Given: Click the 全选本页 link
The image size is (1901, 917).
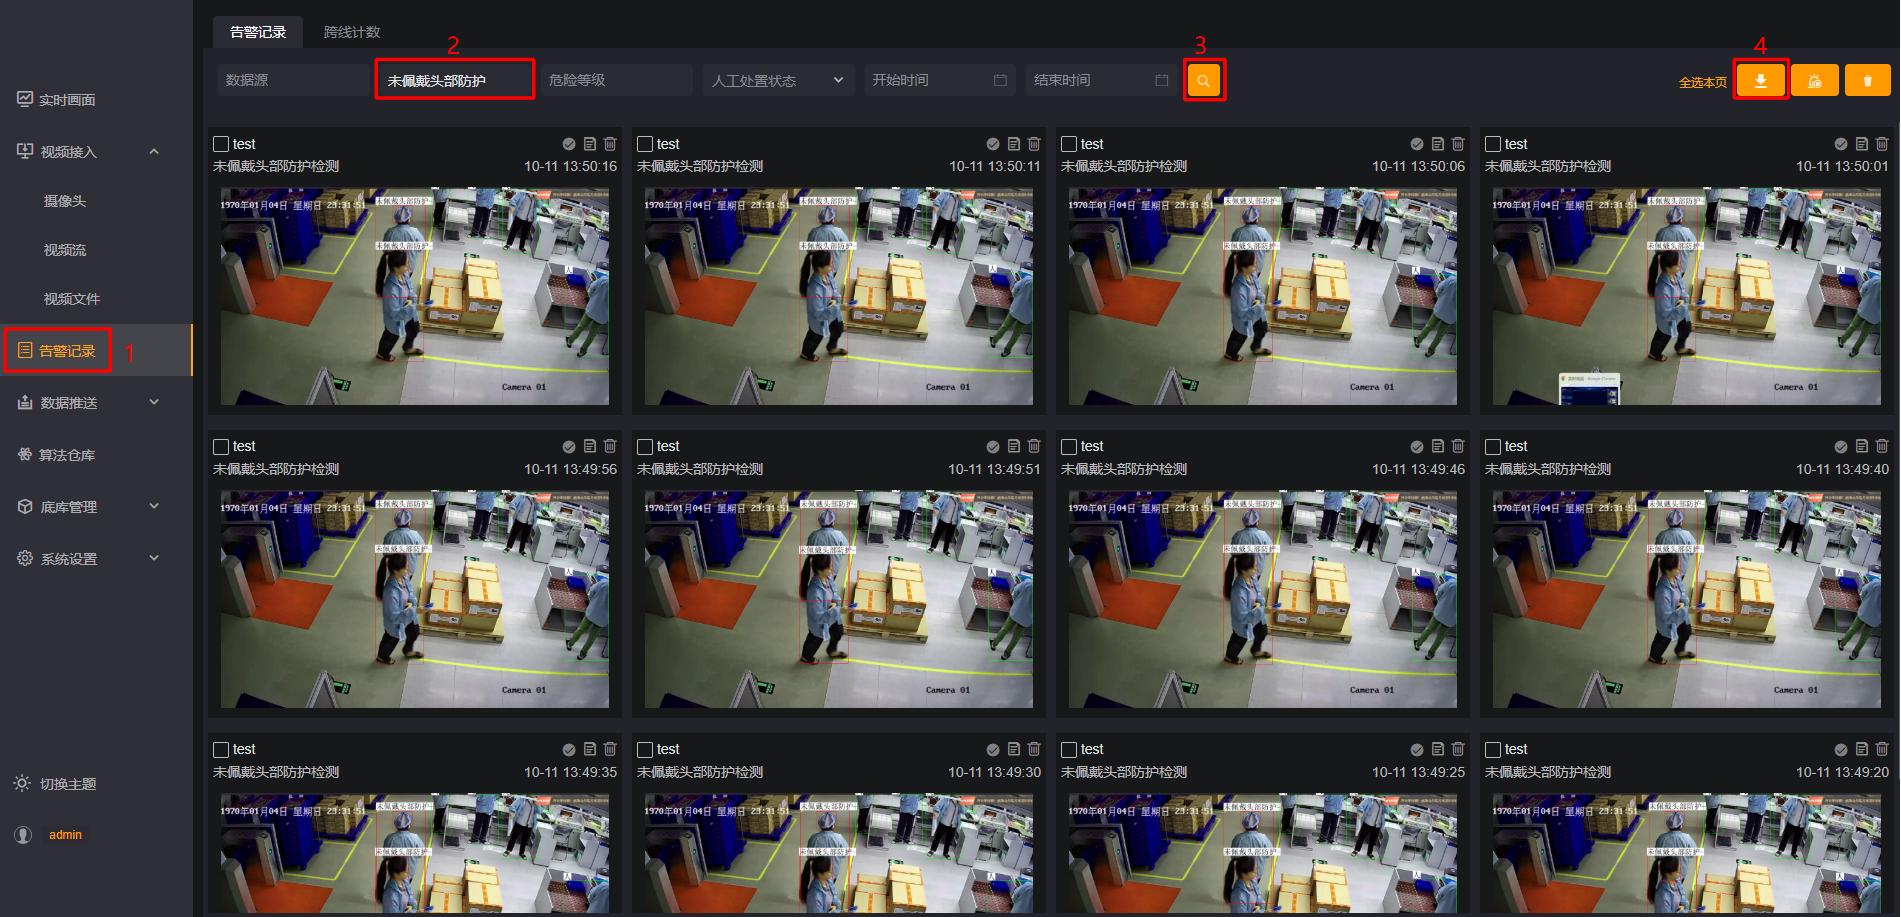Looking at the screenshot, I should click(x=1702, y=82).
